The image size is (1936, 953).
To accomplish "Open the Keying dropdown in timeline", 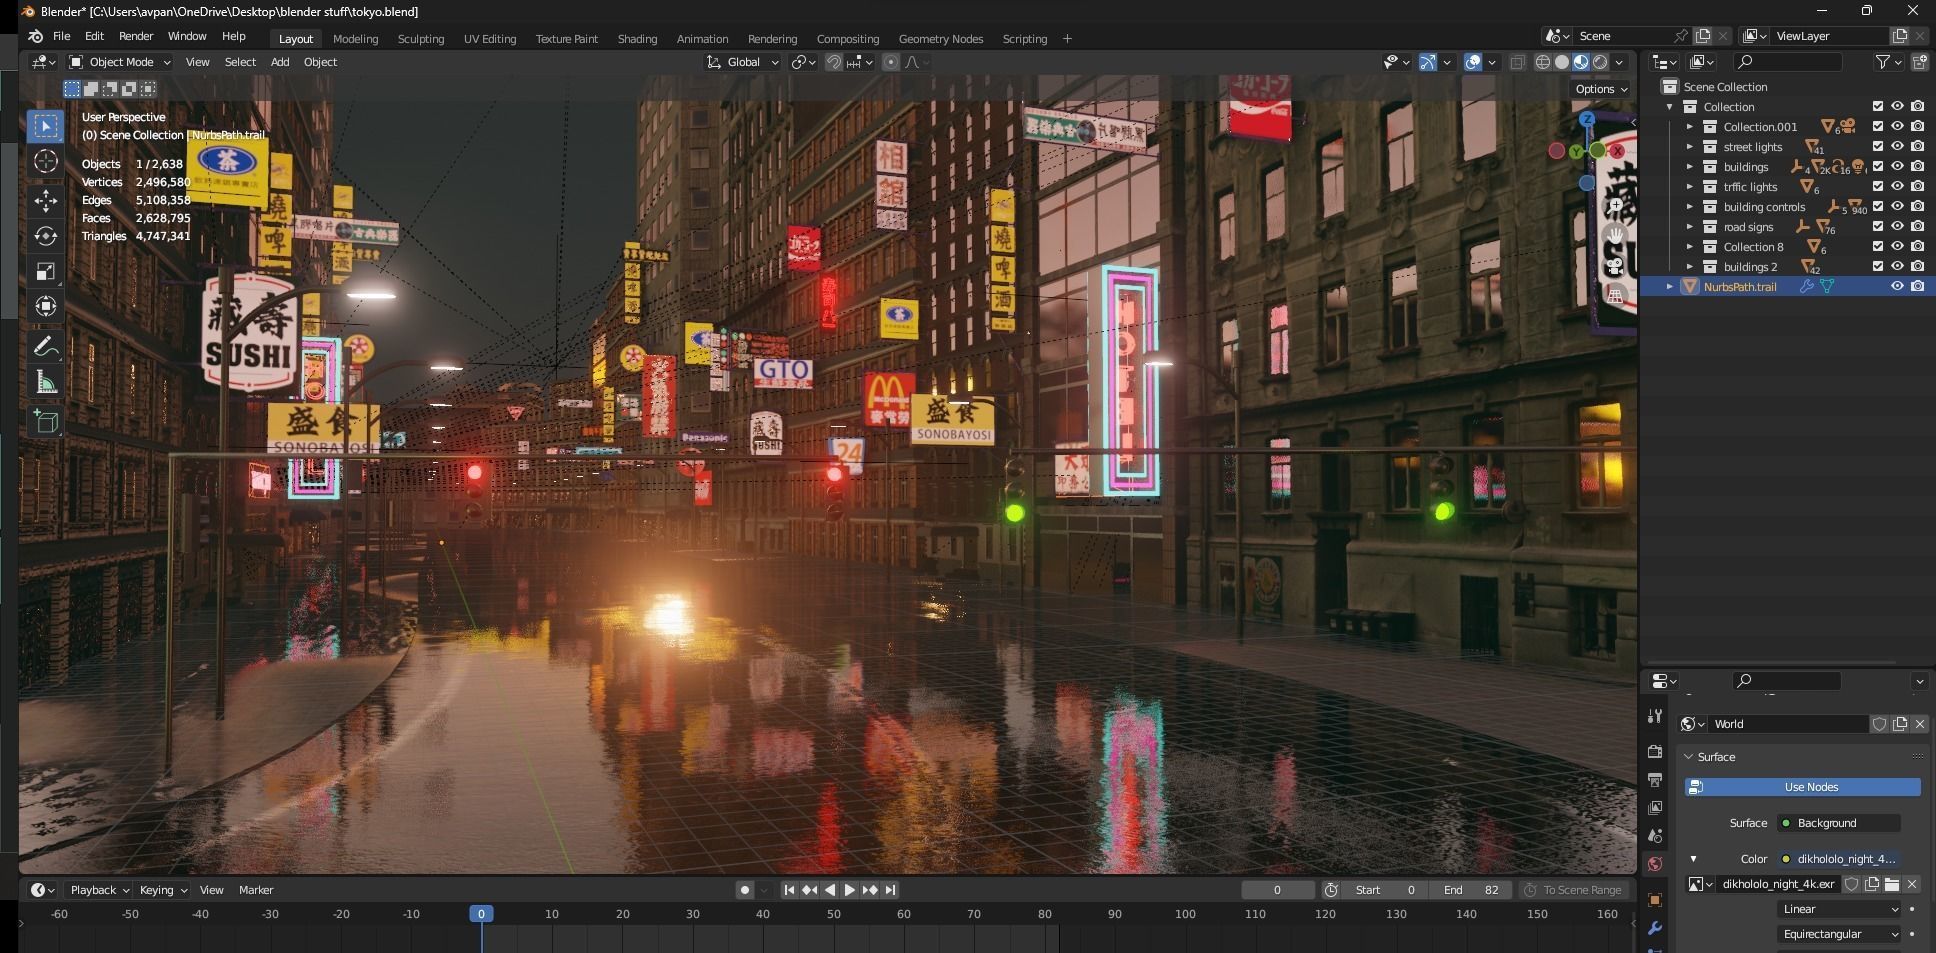I will [x=162, y=890].
